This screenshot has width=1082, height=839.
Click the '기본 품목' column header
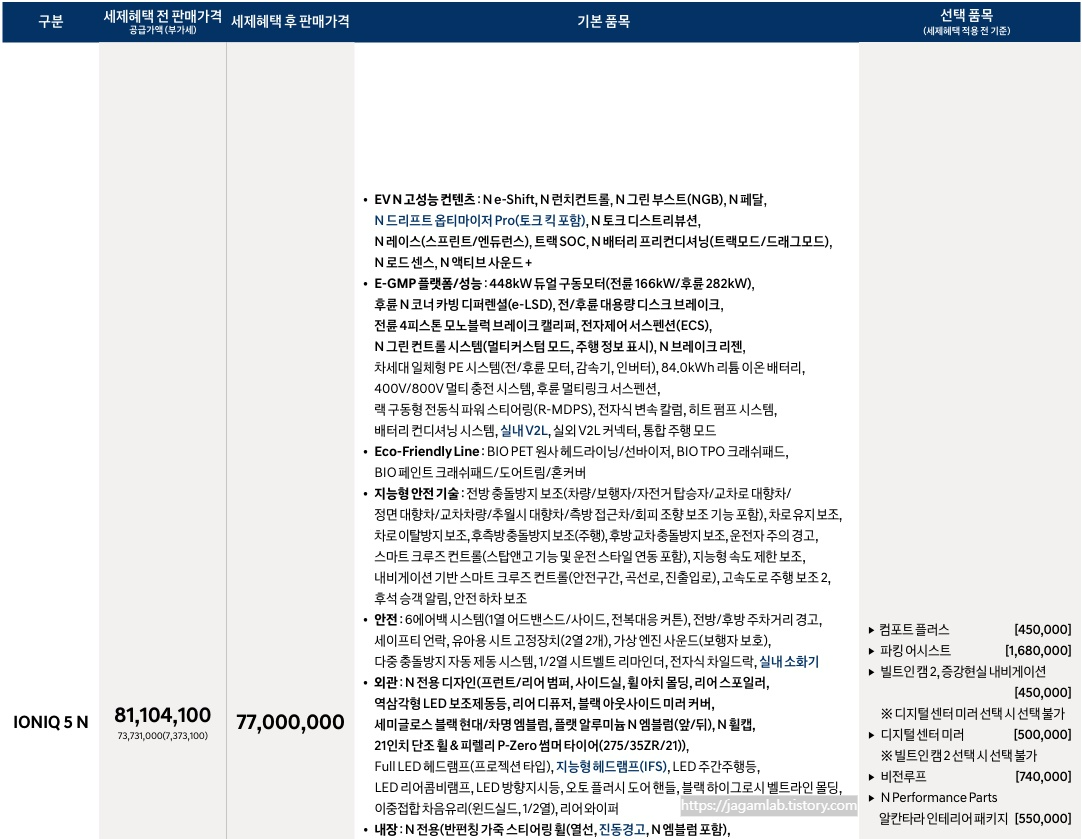(604, 21)
